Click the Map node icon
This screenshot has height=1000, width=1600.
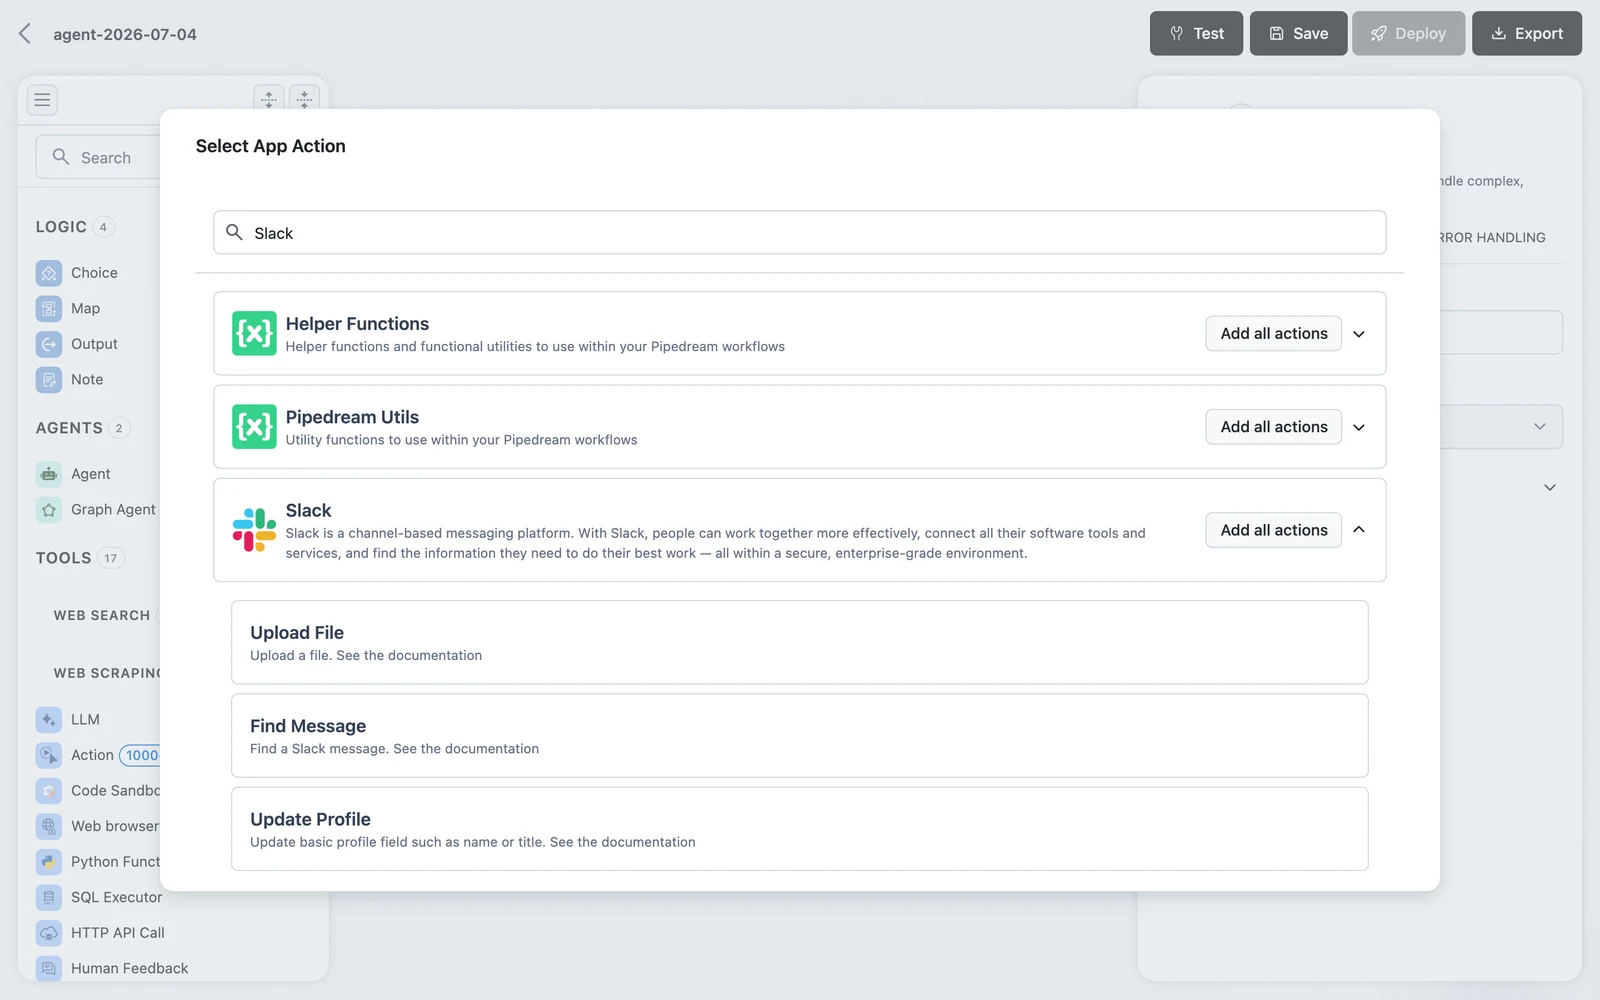pos(49,309)
